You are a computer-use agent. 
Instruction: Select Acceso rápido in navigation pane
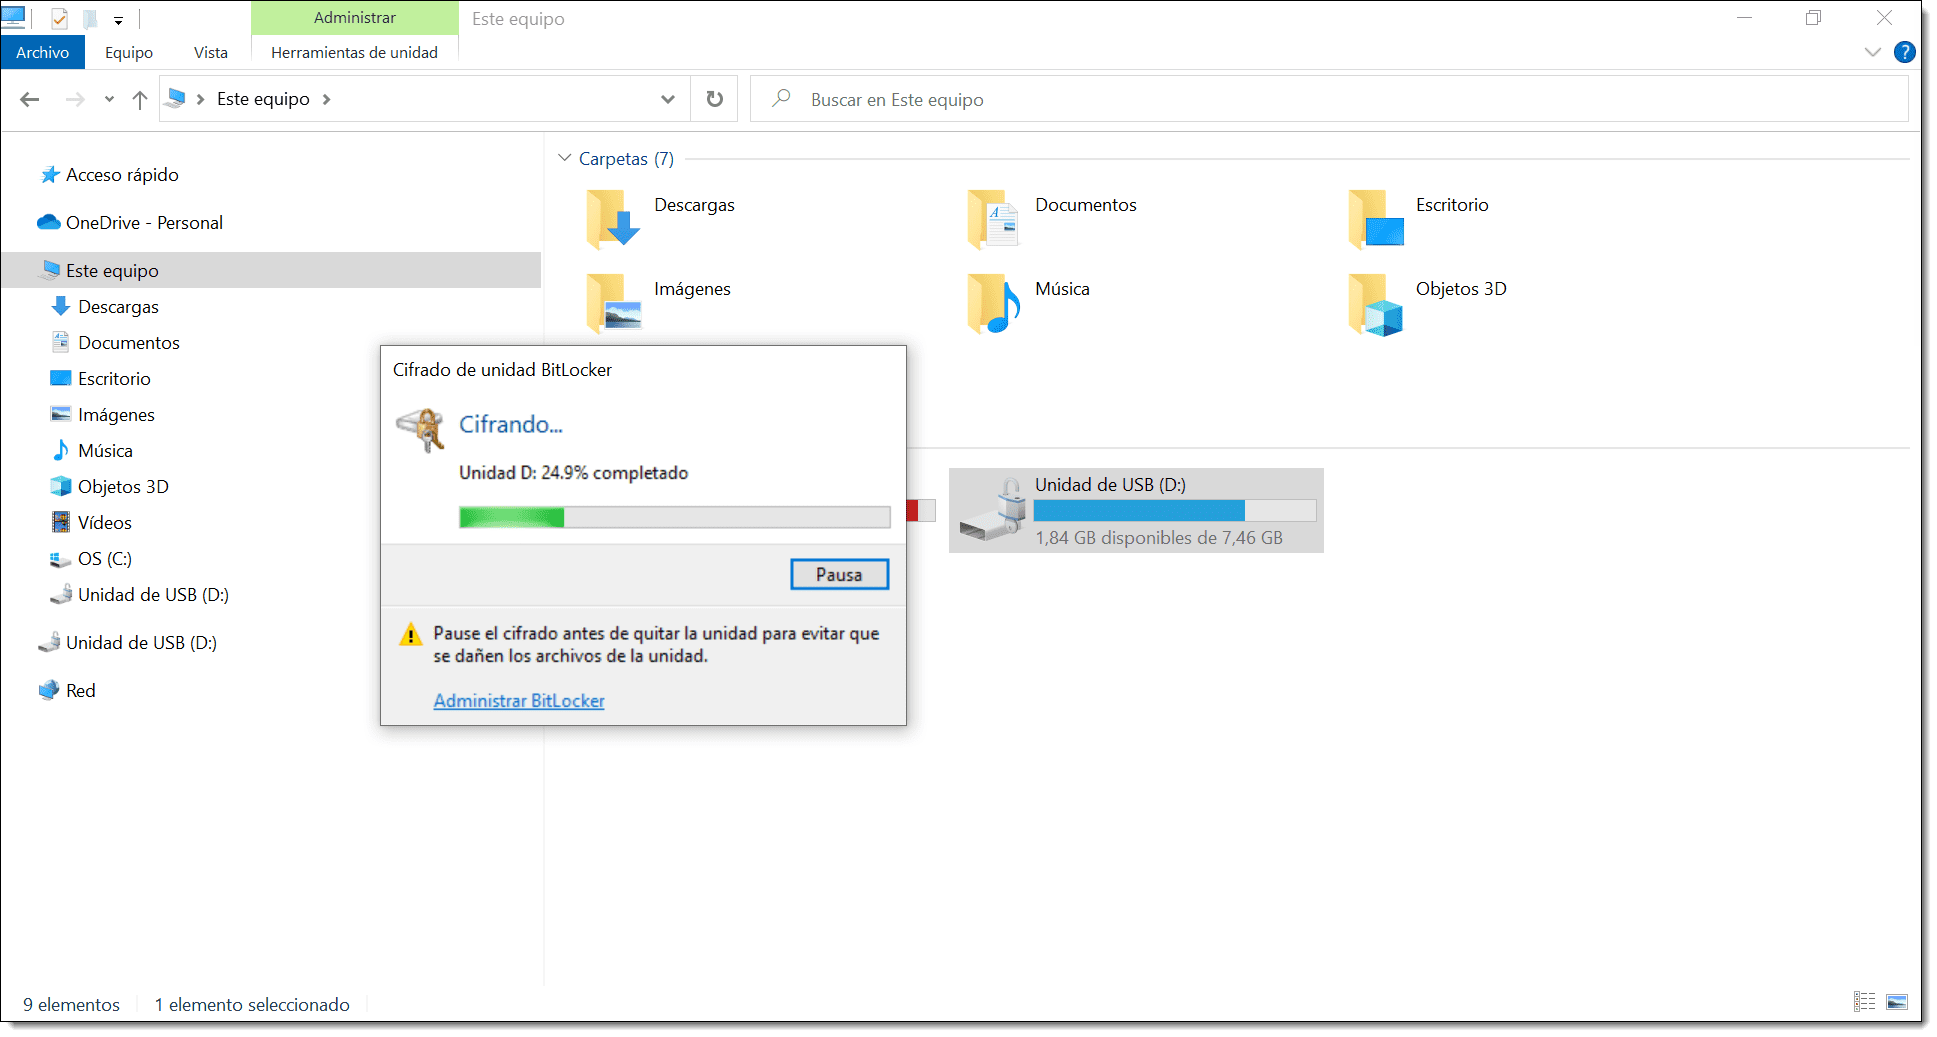pyautogui.click(x=122, y=175)
